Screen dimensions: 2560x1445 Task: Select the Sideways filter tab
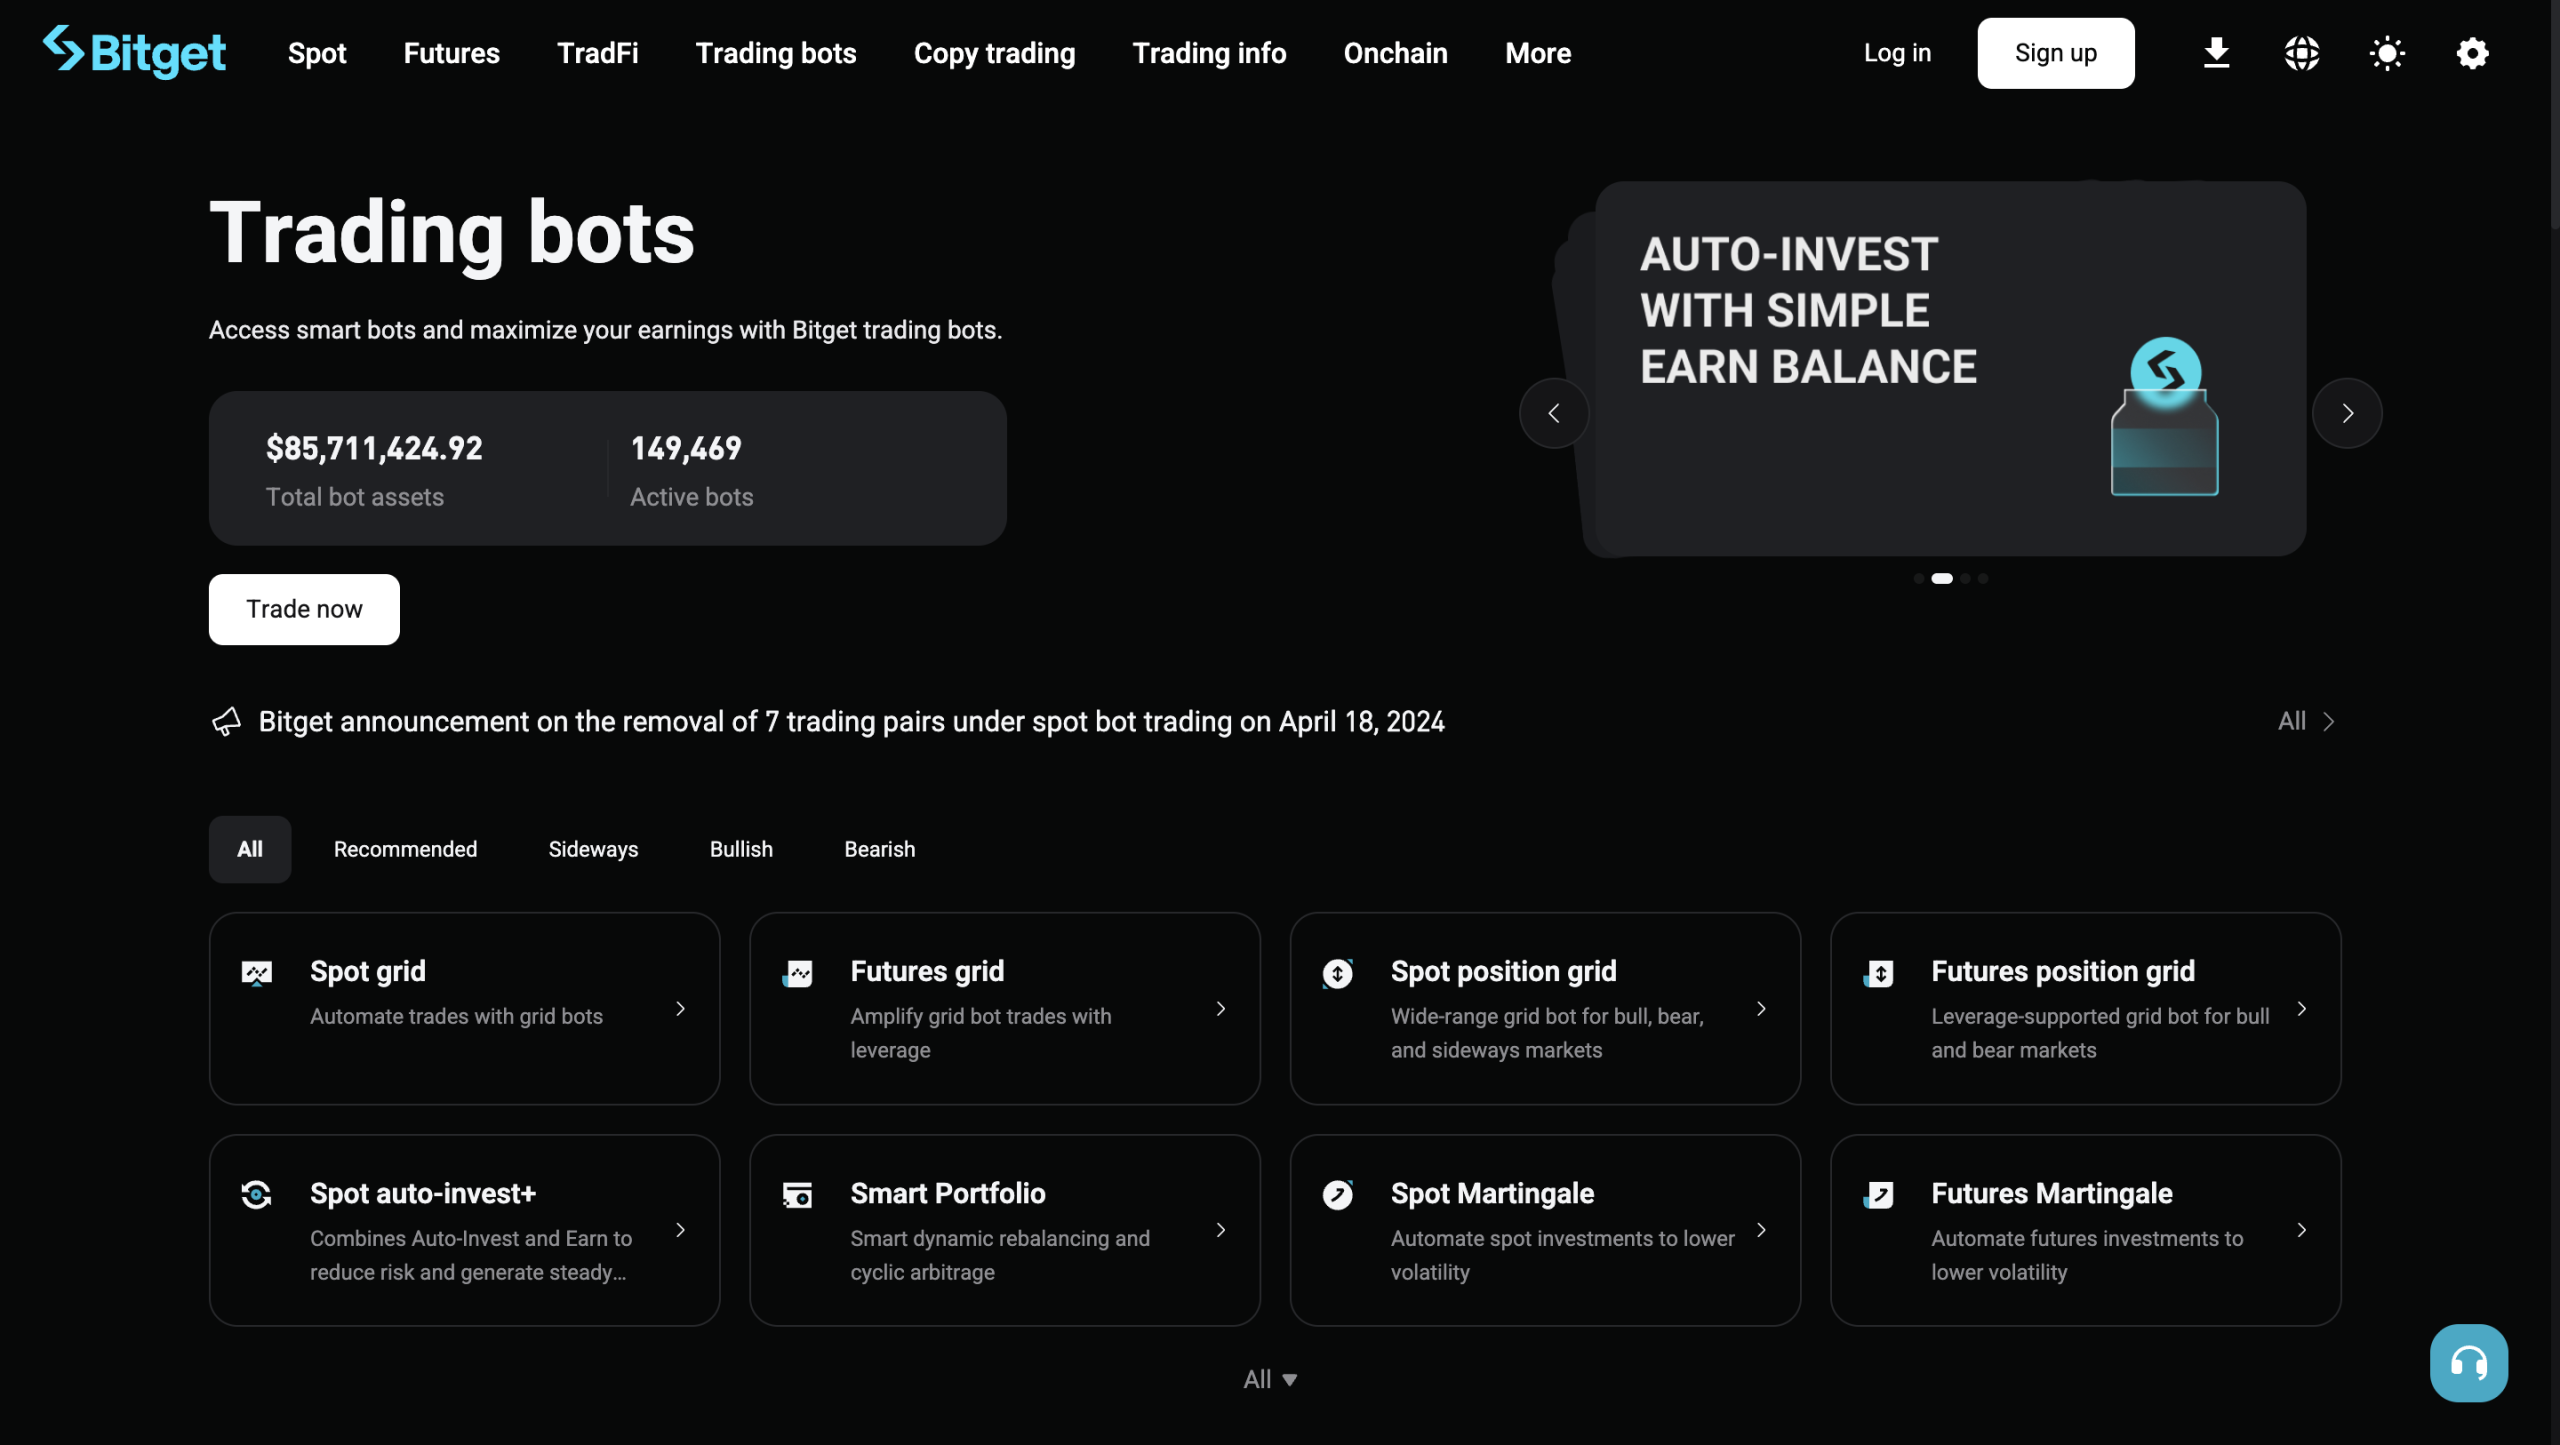593,849
